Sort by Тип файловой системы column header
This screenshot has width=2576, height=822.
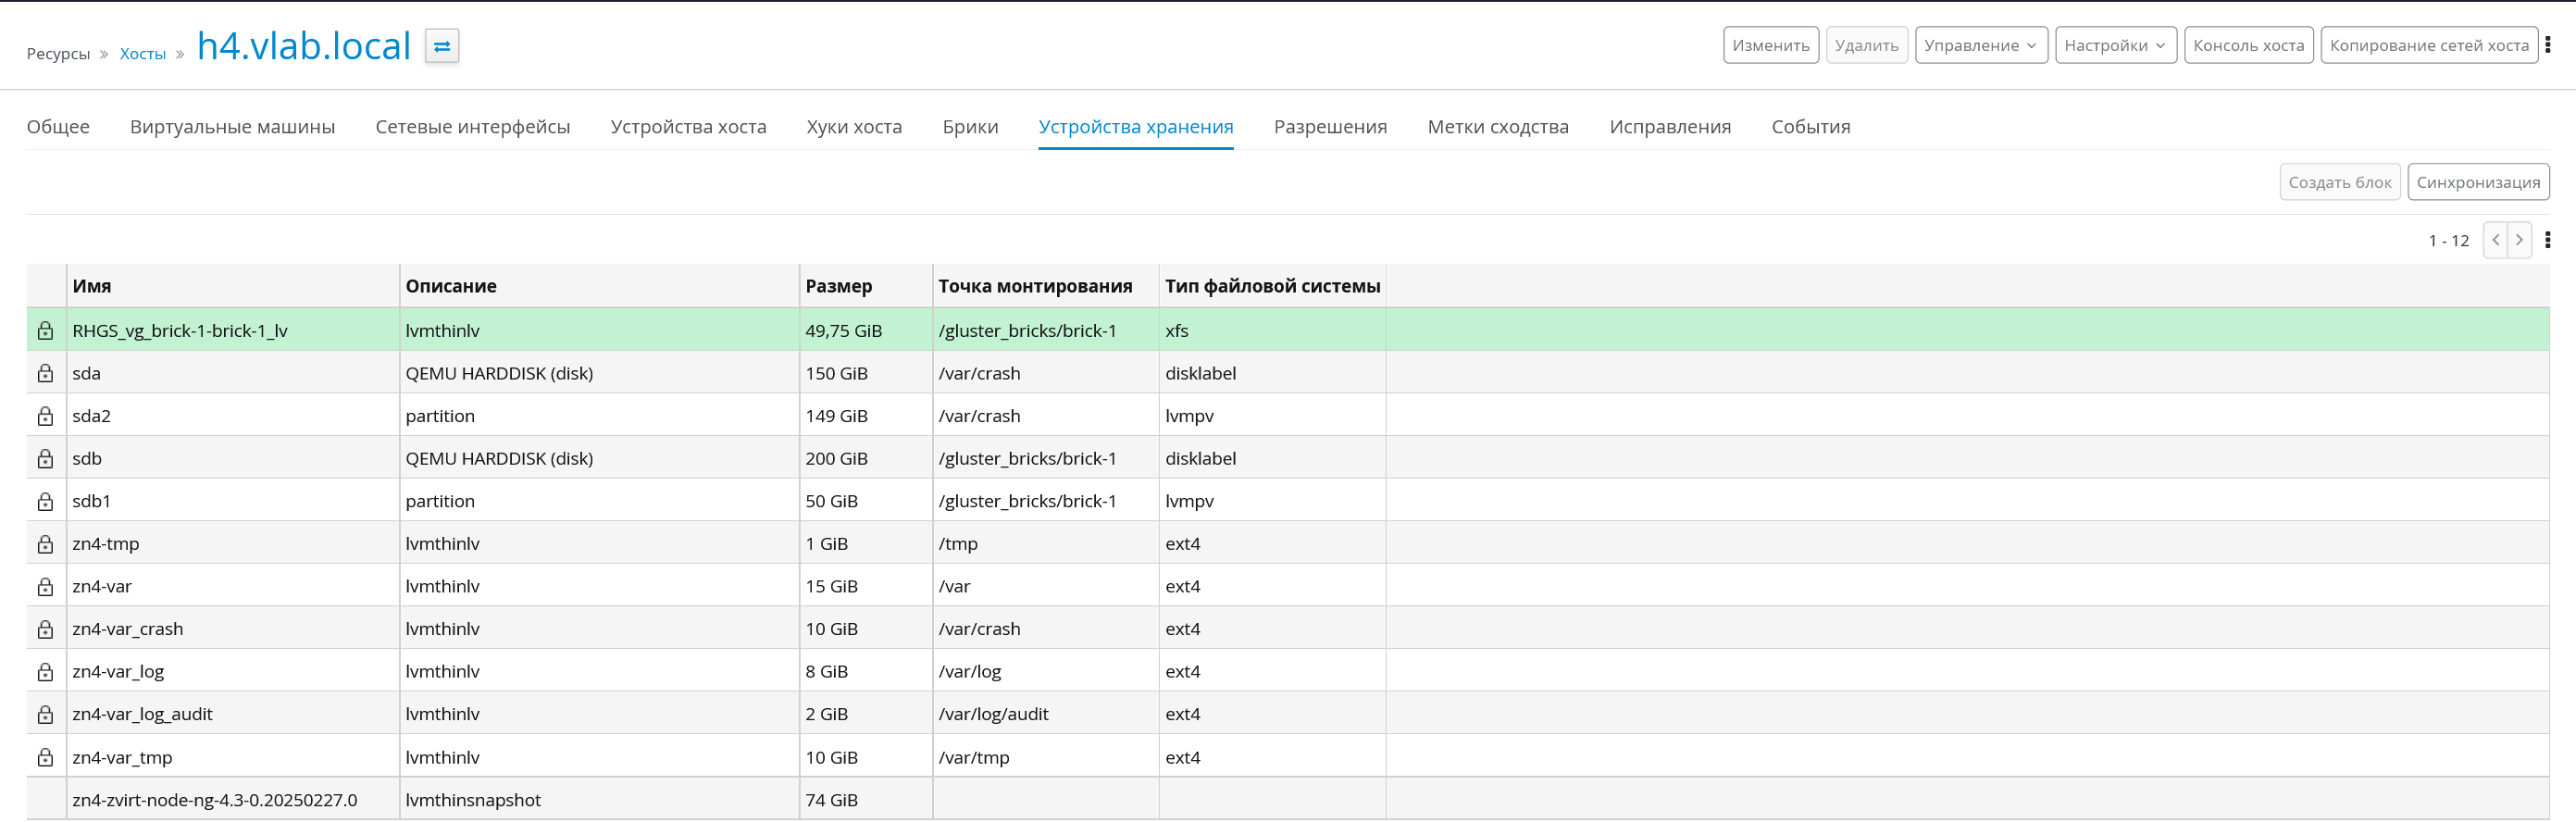[1272, 286]
